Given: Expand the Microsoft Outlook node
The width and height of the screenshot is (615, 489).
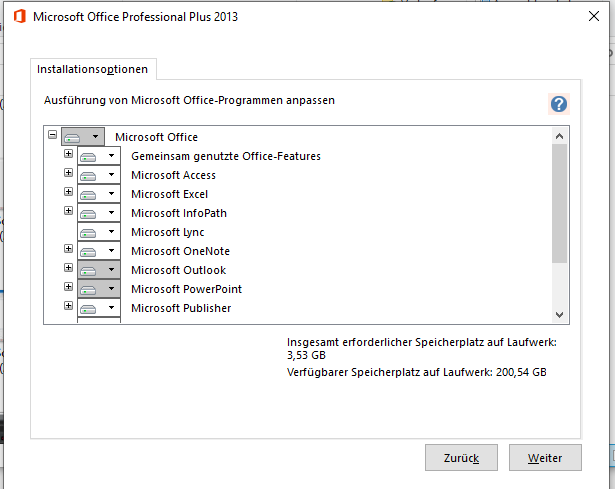Looking at the screenshot, I should tap(69, 267).
